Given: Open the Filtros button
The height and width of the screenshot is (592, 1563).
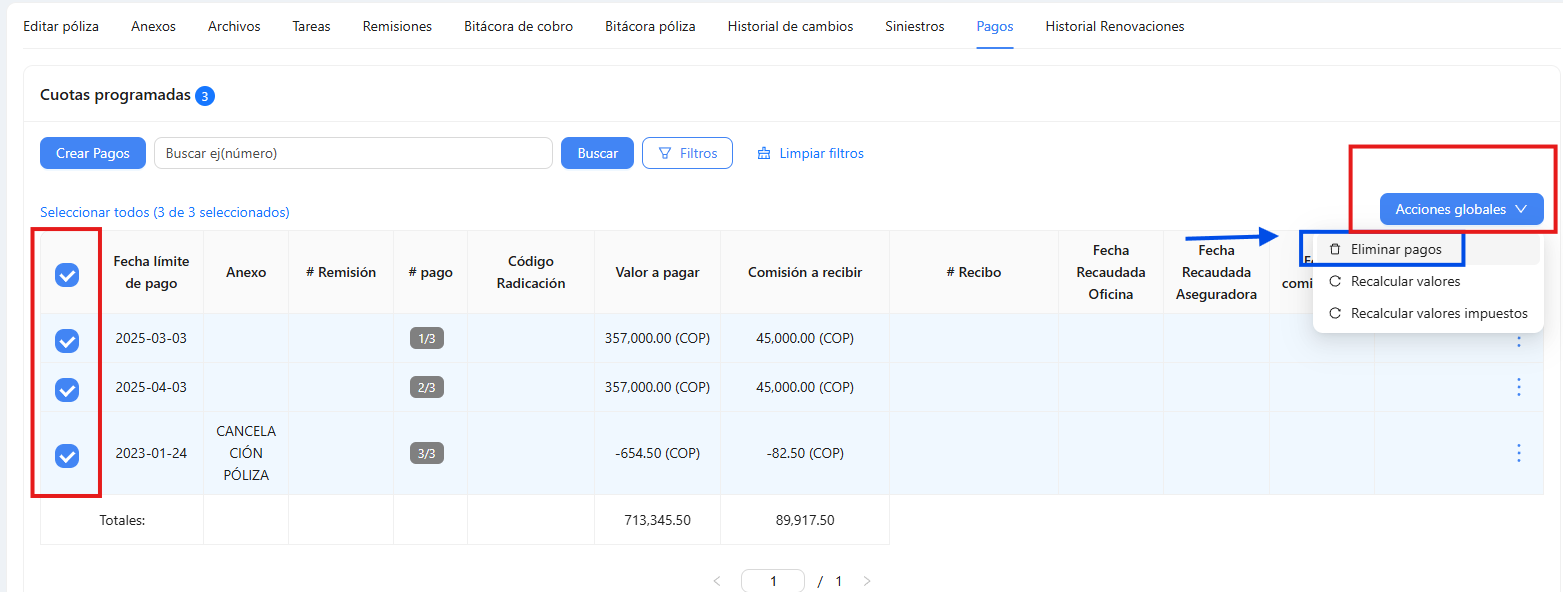Looking at the screenshot, I should tap(687, 153).
